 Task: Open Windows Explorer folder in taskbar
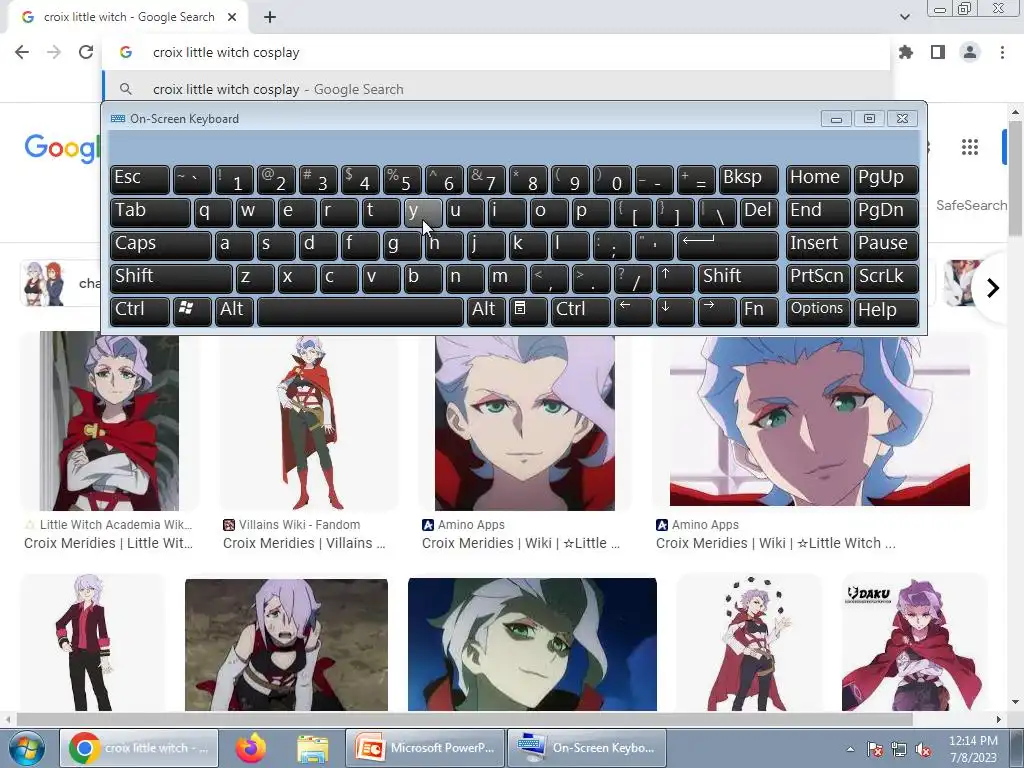tap(312, 748)
